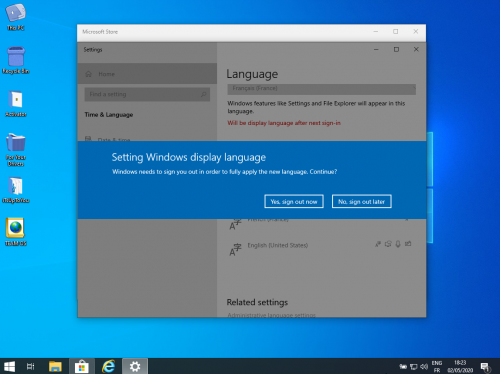
Task: Open This PC desktop icon
Action: 16,17
